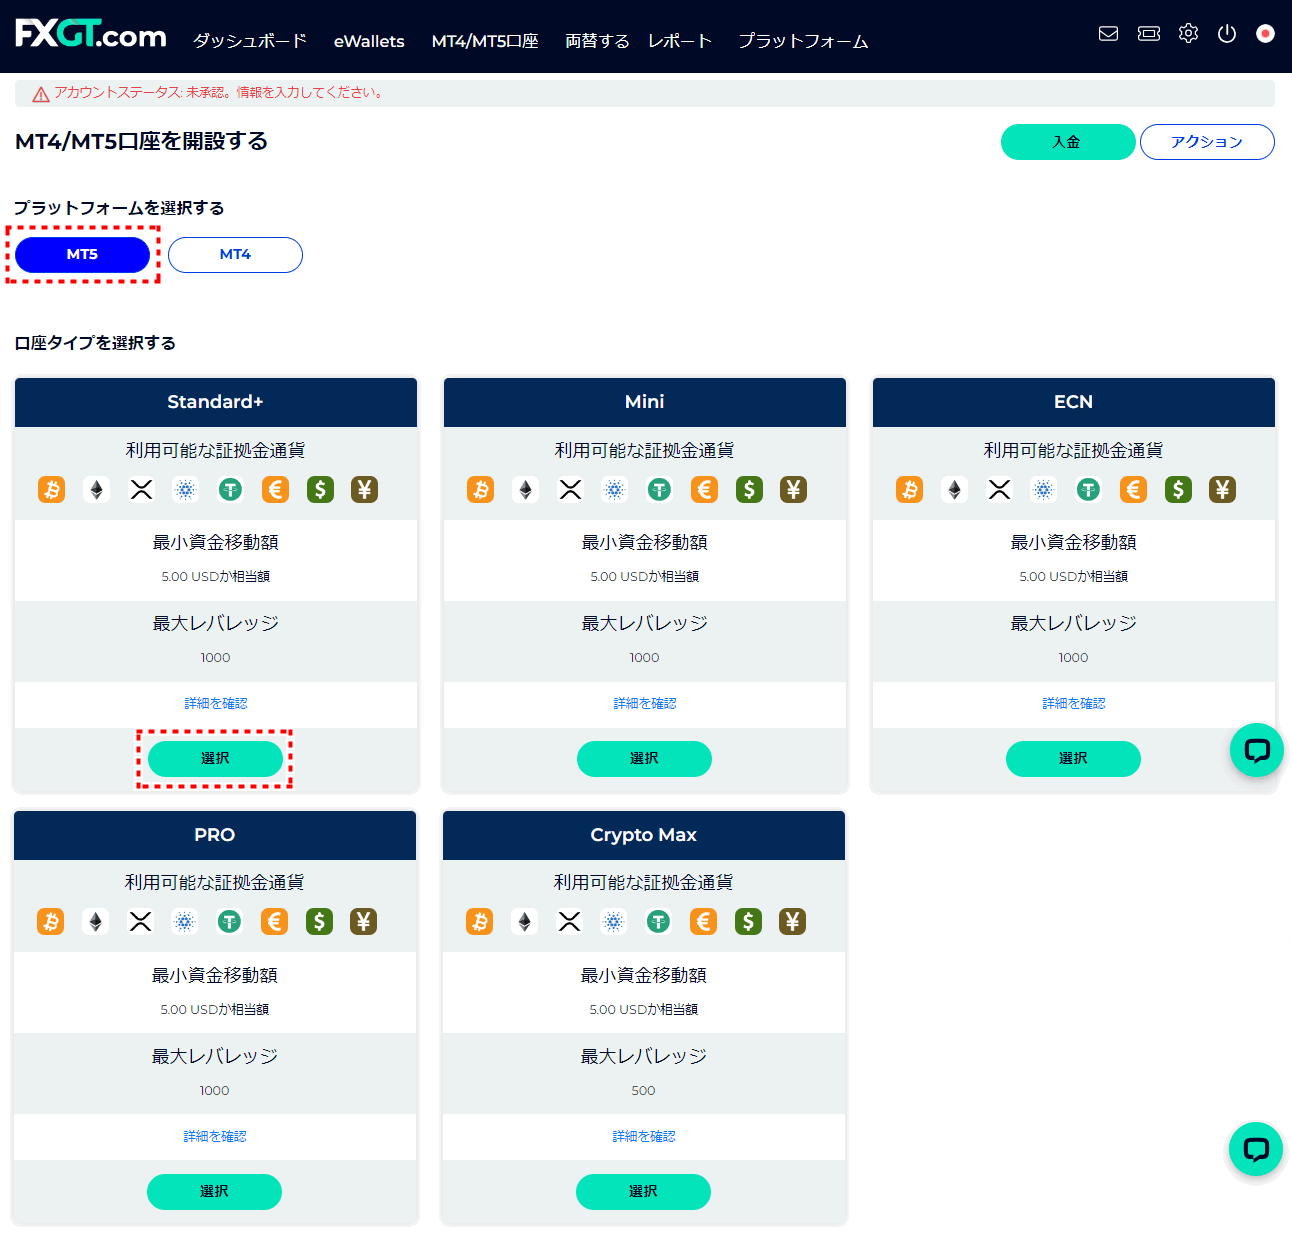Click Tether icon in Standard+ card
Image resolution: width=1292 pixels, height=1247 pixels.
point(231,490)
